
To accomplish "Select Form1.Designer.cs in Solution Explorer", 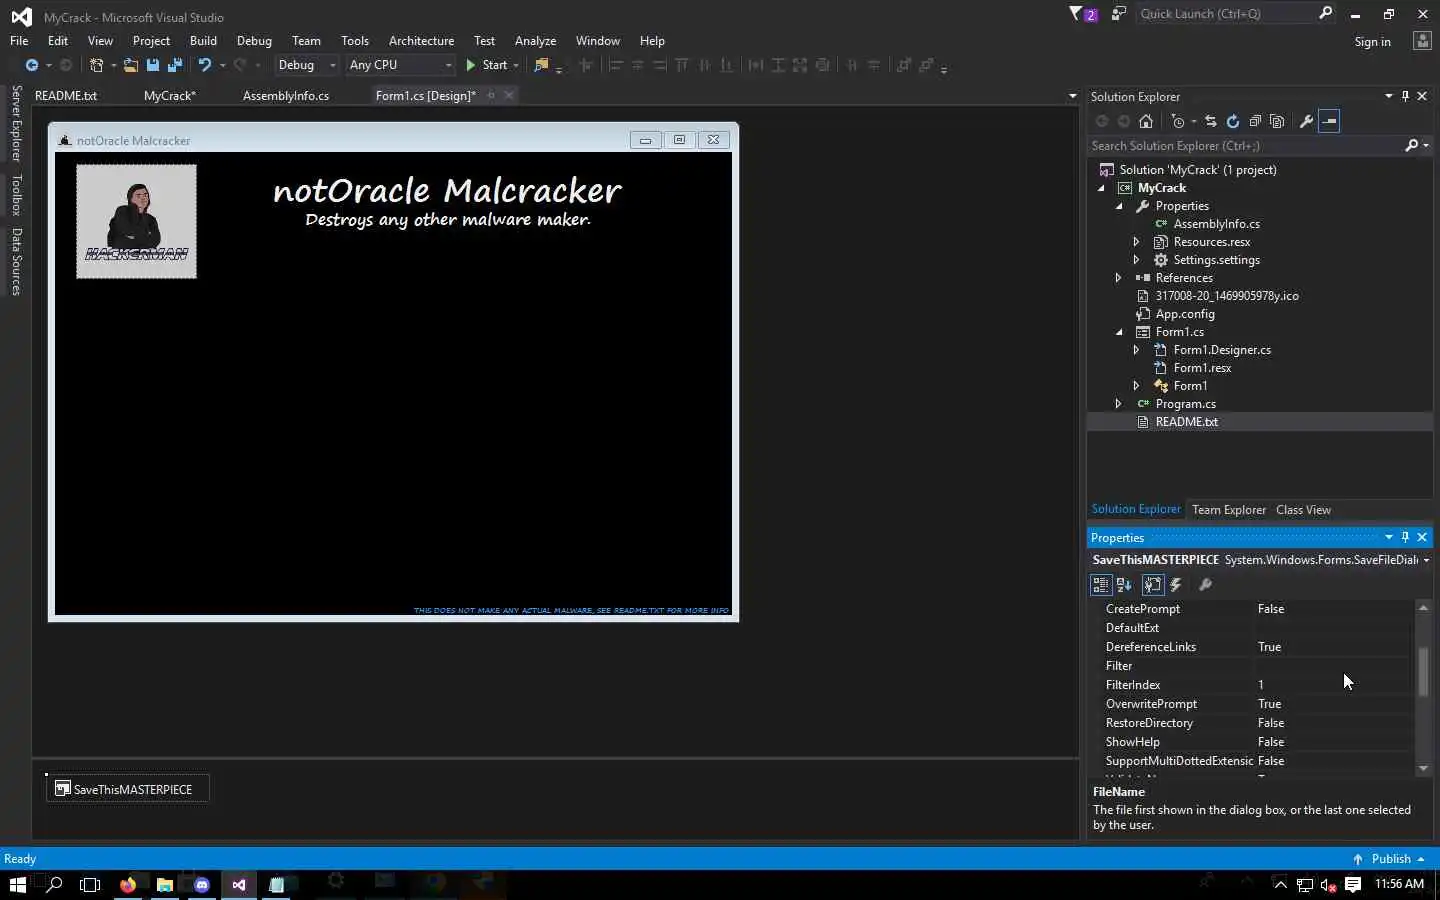I will [x=1221, y=350].
